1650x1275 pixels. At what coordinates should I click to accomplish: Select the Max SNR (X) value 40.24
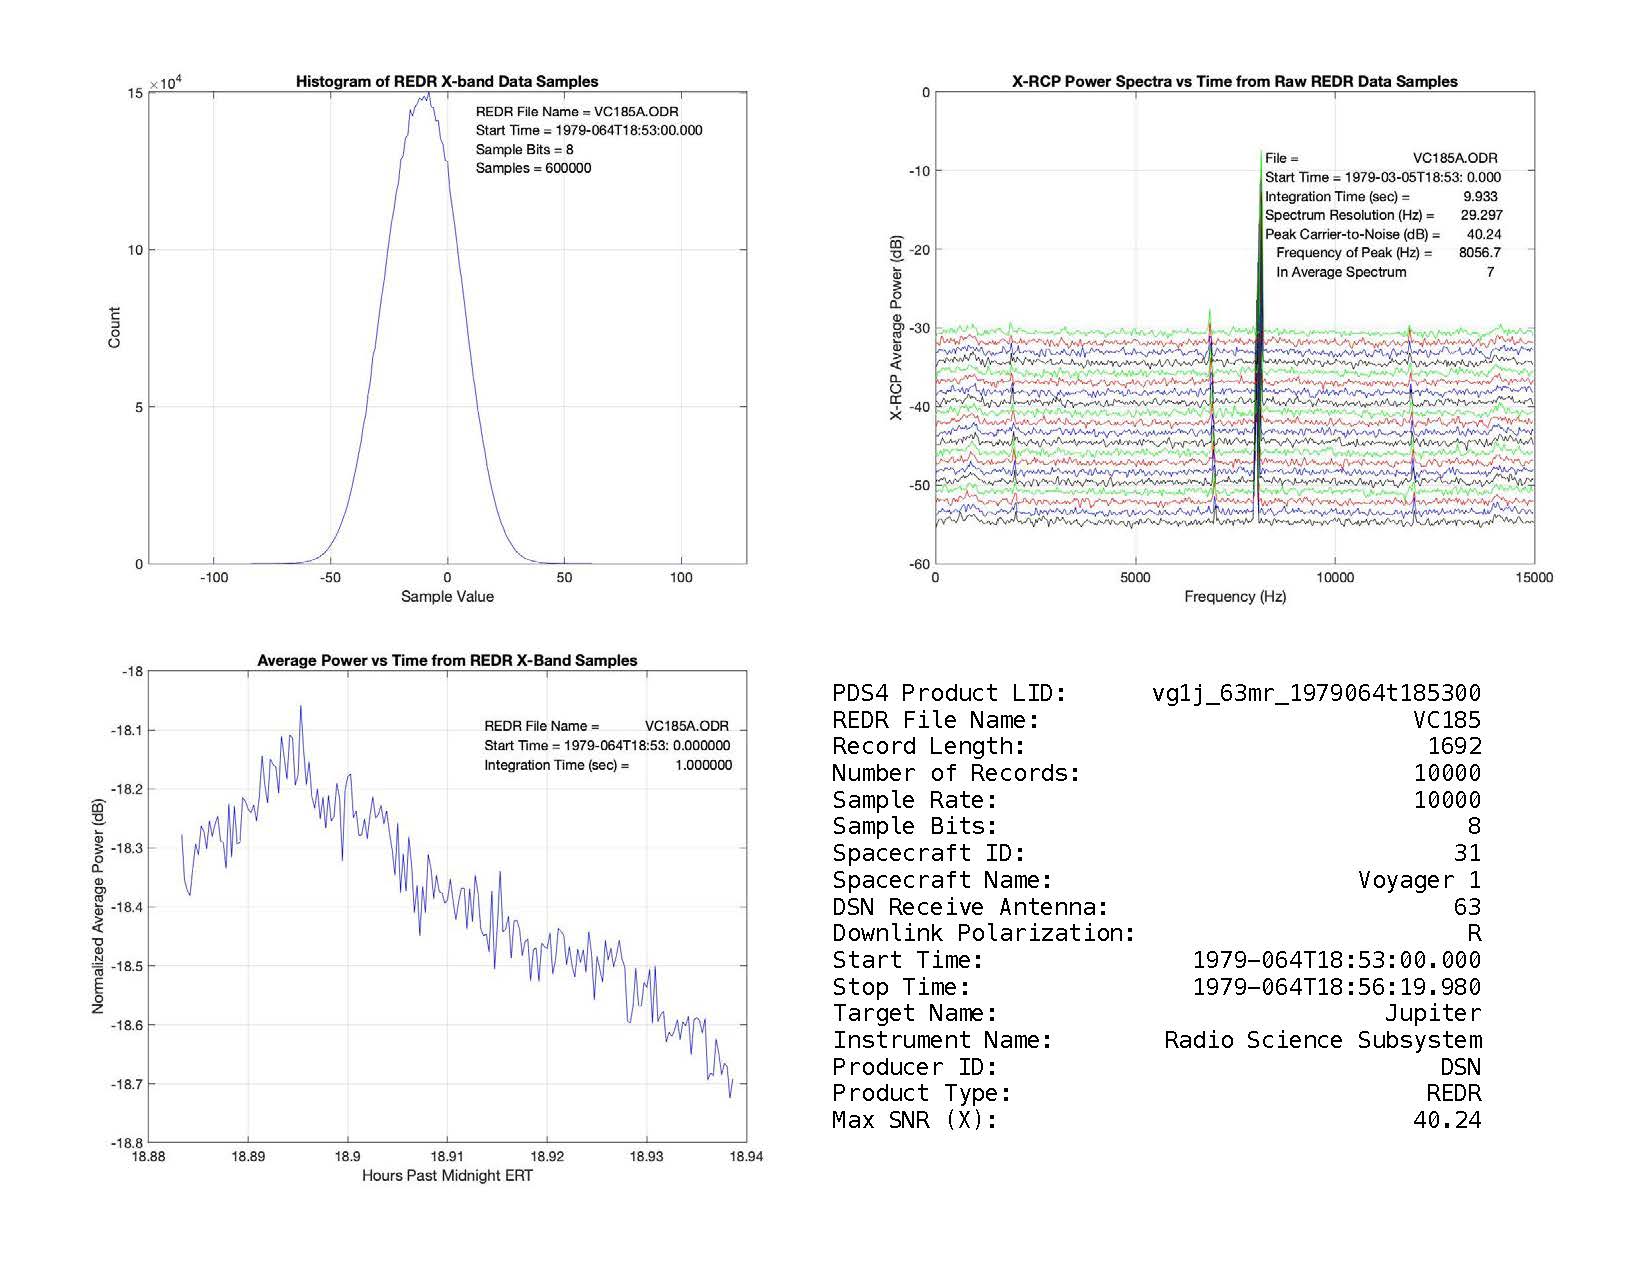pyautogui.click(x=1446, y=1120)
